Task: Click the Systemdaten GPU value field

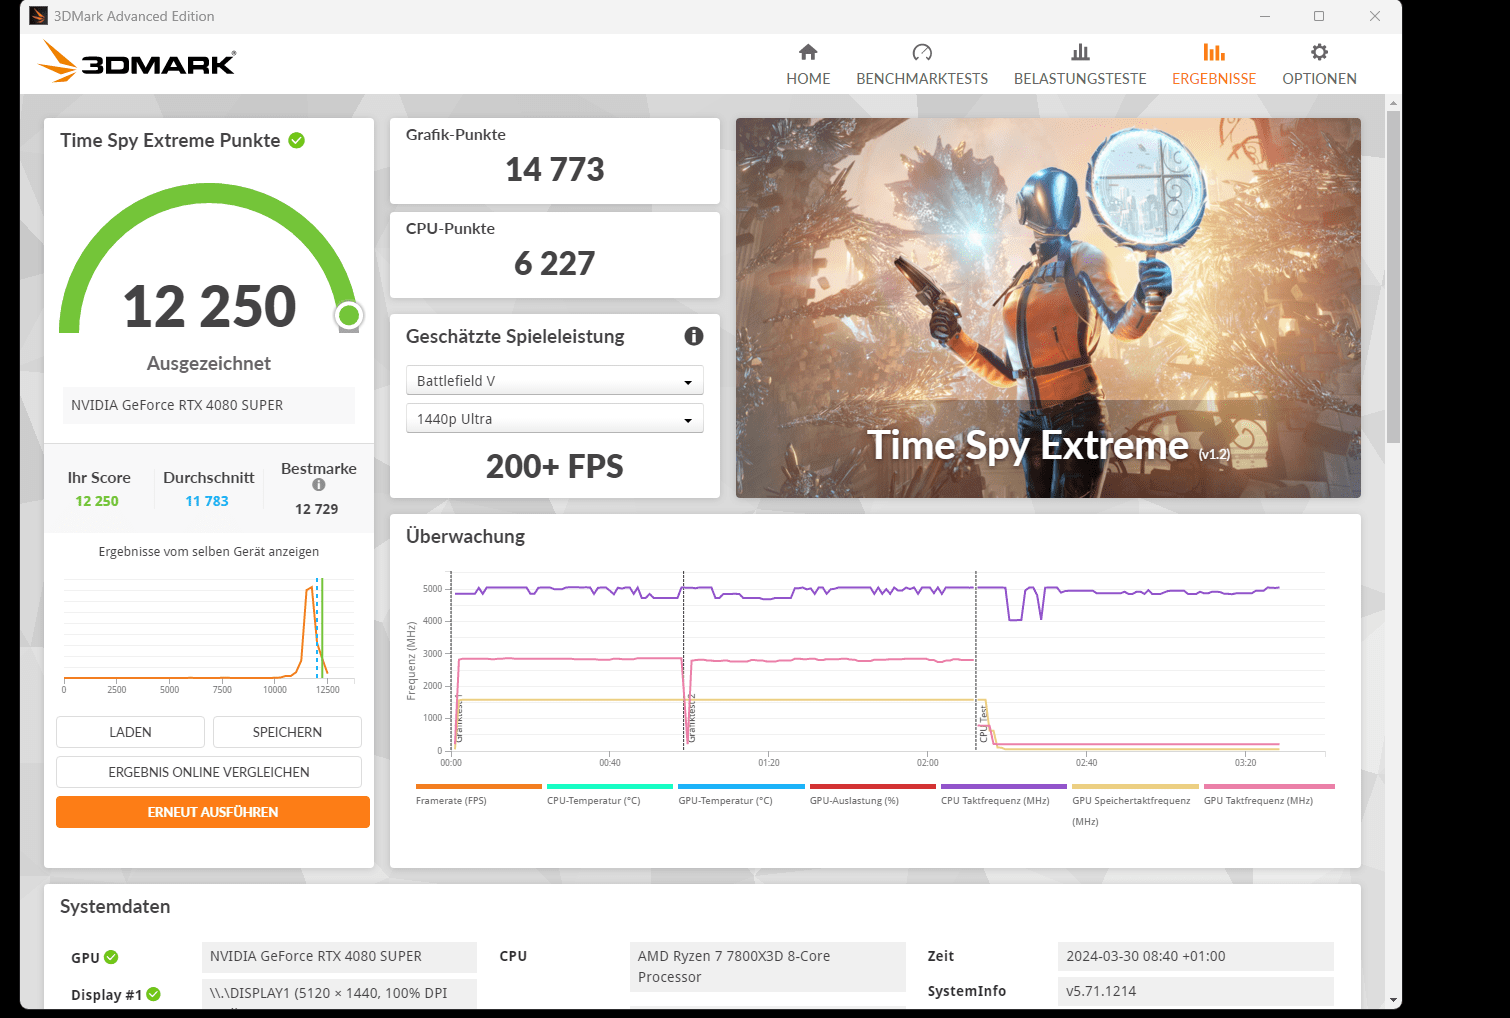Action: point(339,957)
